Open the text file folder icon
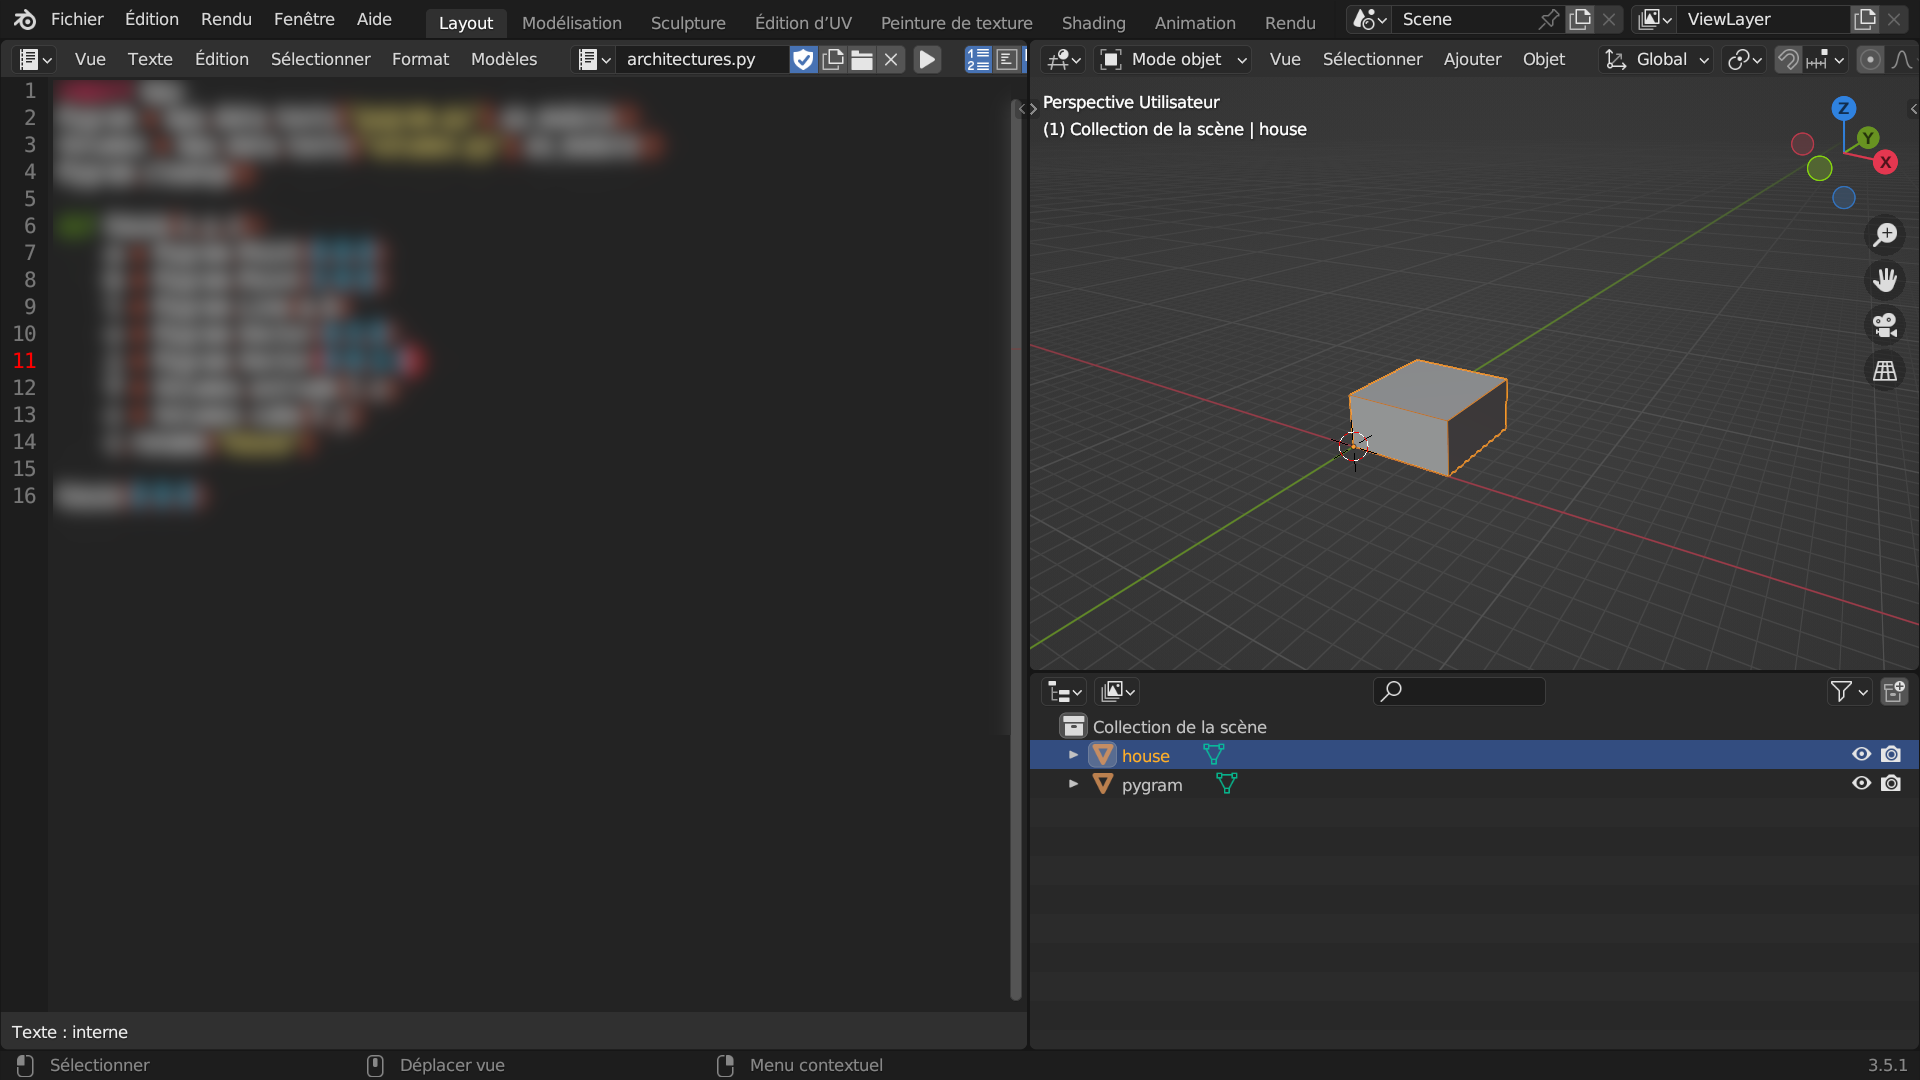 (x=862, y=60)
